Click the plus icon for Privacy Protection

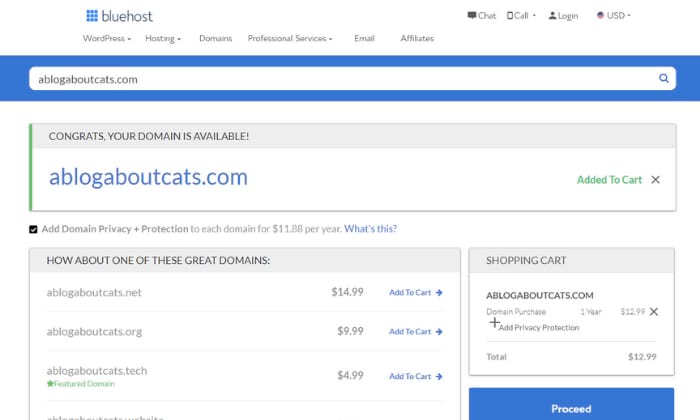pyautogui.click(x=494, y=323)
